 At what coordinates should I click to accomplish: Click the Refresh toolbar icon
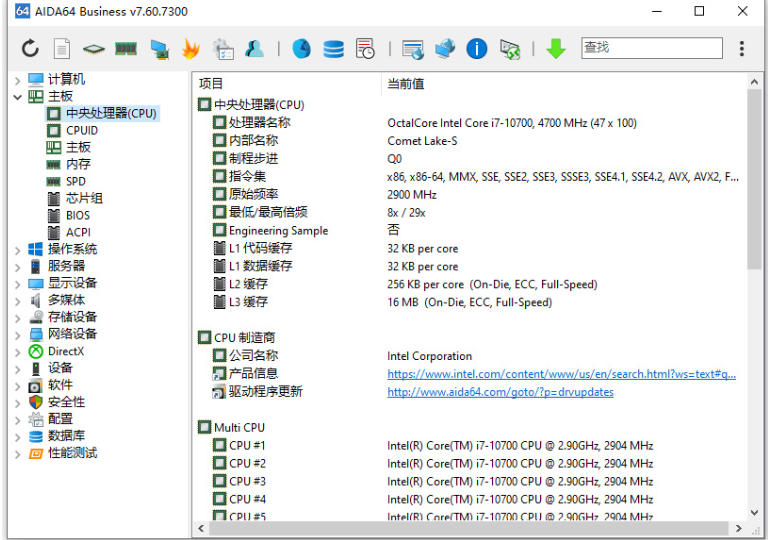pos(30,48)
